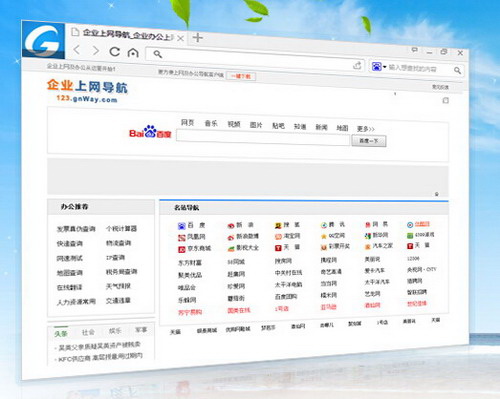
Task: Open 京东商城 site icon
Action: pos(181,249)
